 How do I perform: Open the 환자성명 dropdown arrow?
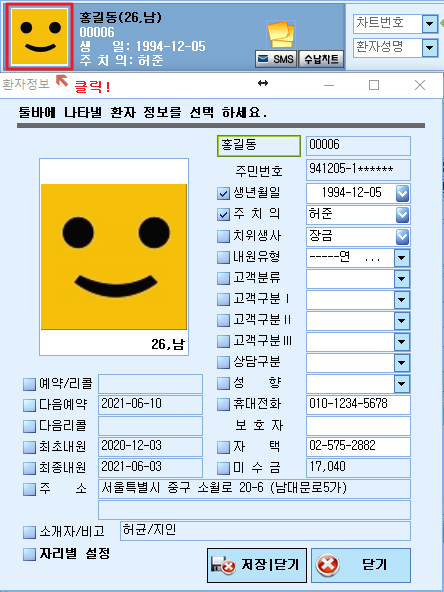(430, 48)
